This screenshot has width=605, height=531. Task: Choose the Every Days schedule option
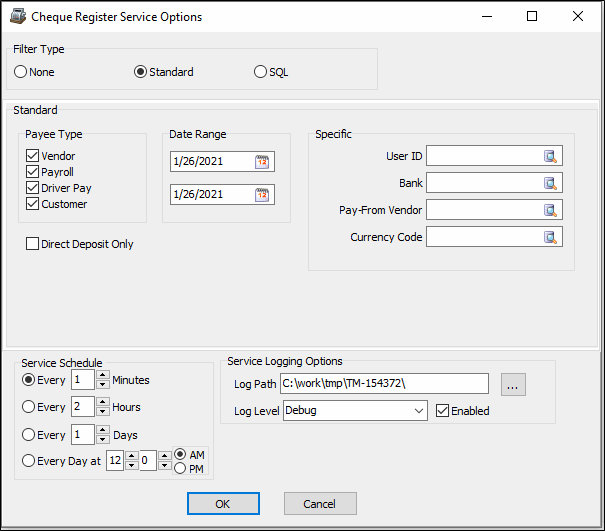coord(28,435)
